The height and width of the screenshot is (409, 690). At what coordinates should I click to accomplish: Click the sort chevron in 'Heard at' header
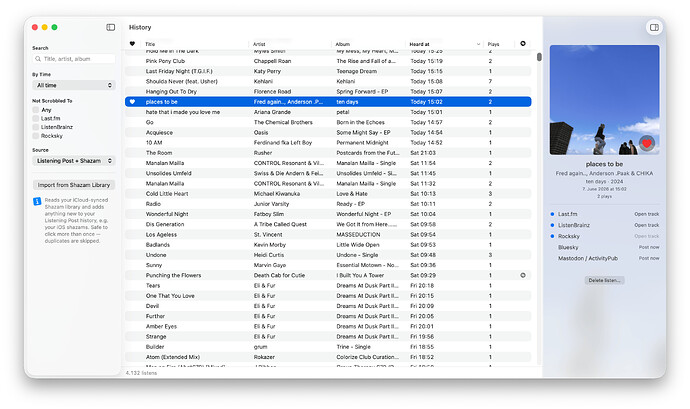478,44
